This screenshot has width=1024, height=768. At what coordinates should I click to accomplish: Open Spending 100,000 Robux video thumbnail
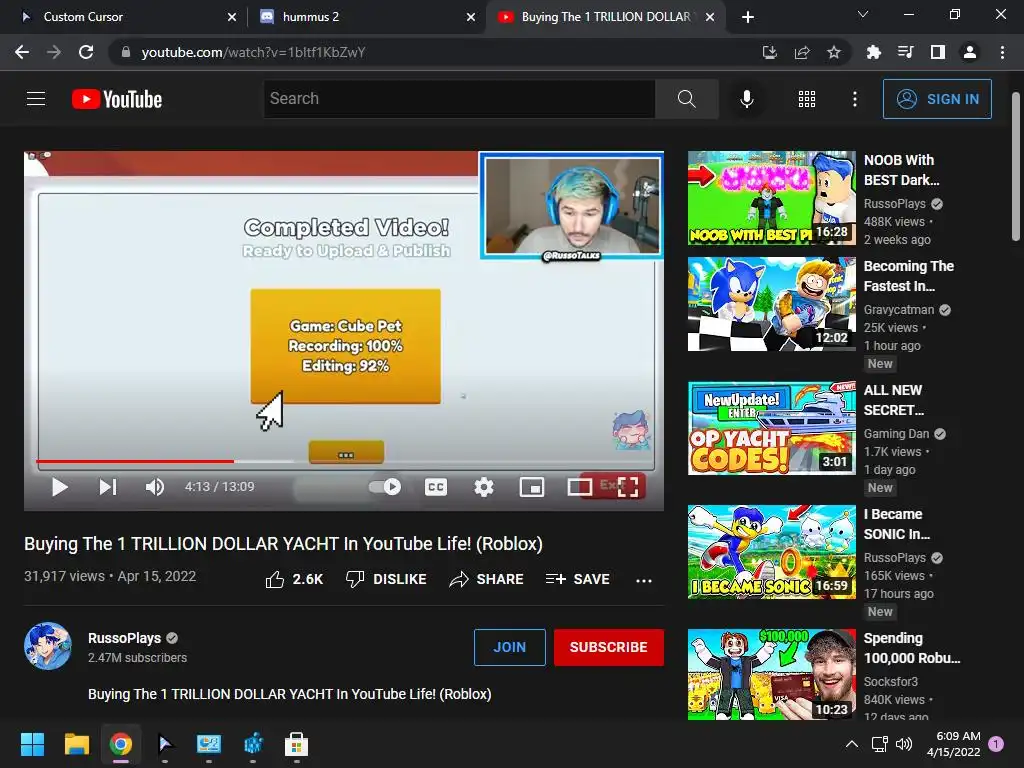pos(771,675)
